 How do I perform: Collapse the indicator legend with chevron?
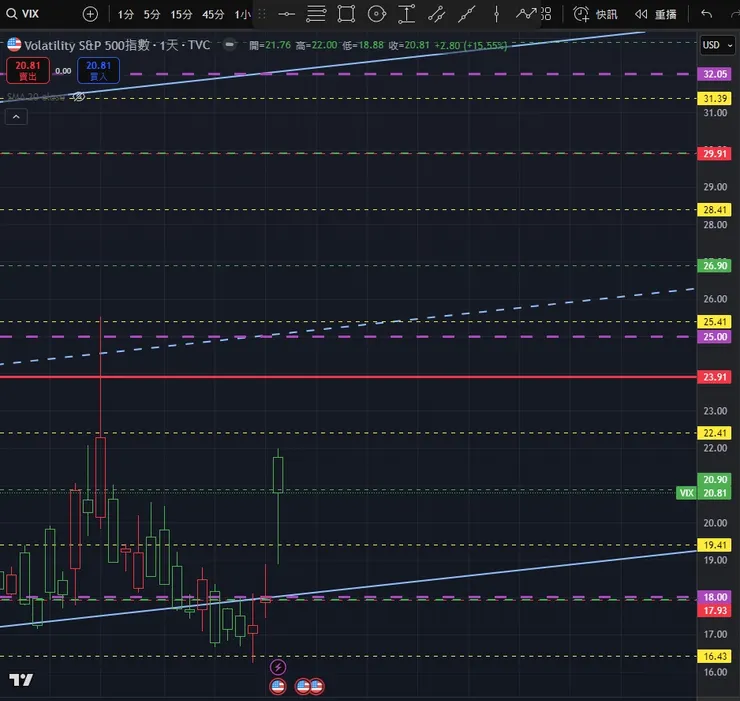(x=16, y=117)
